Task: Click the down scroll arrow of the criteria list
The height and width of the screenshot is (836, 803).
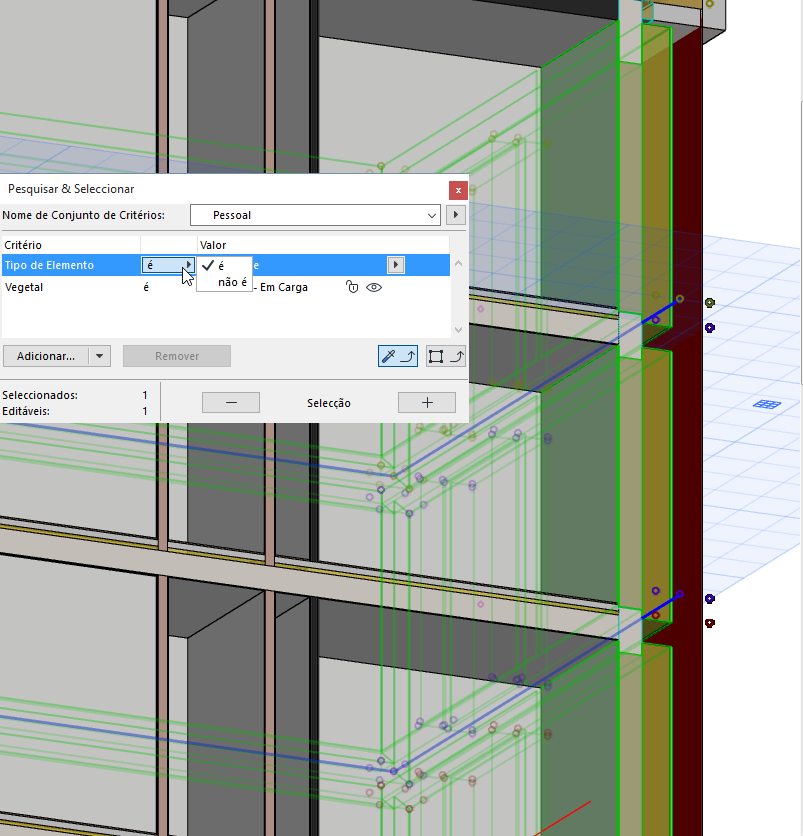Action: pos(458,330)
